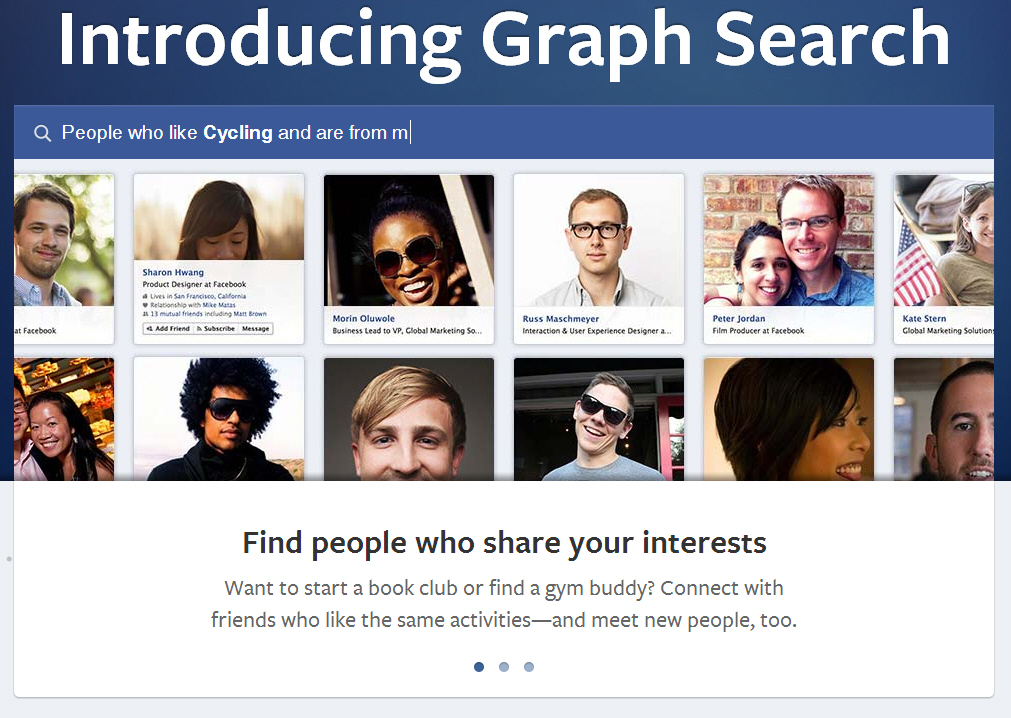The image size is (1011, 718).
Task: Click Subscribe on Sharon Hwang's card
Action: (216, 329)
